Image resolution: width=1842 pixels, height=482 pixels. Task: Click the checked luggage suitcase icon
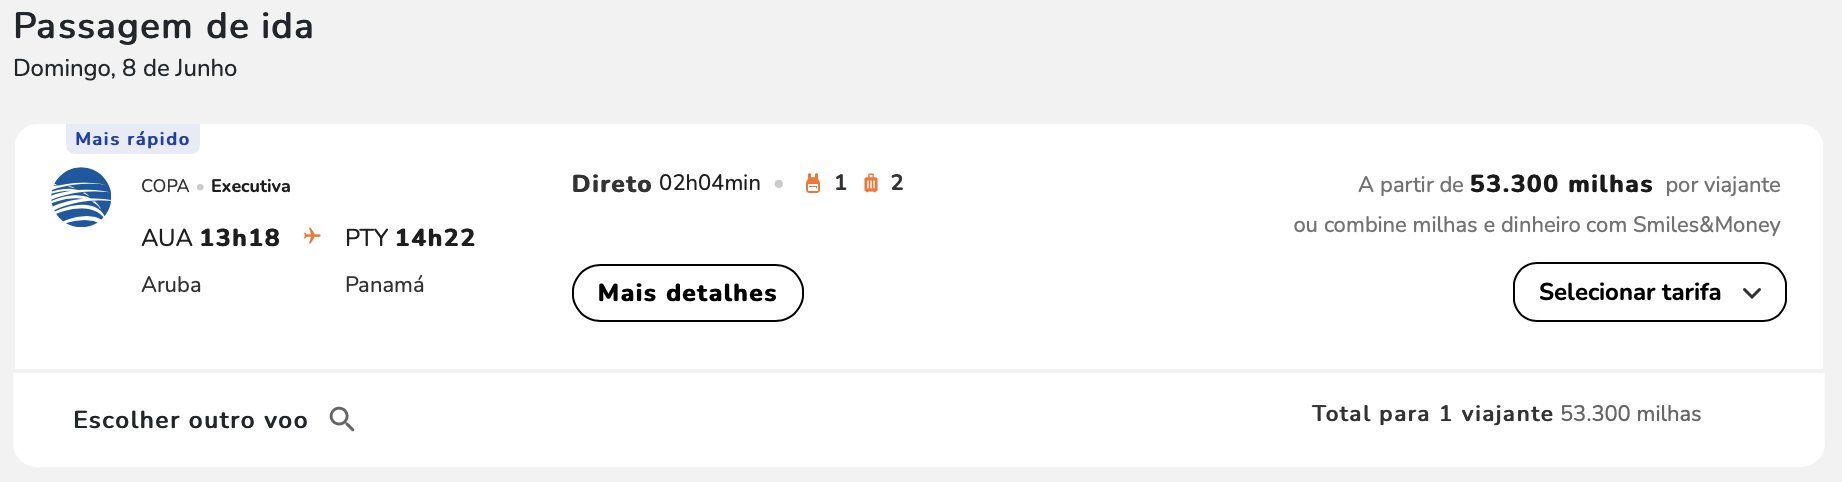(x=871, y=183)
